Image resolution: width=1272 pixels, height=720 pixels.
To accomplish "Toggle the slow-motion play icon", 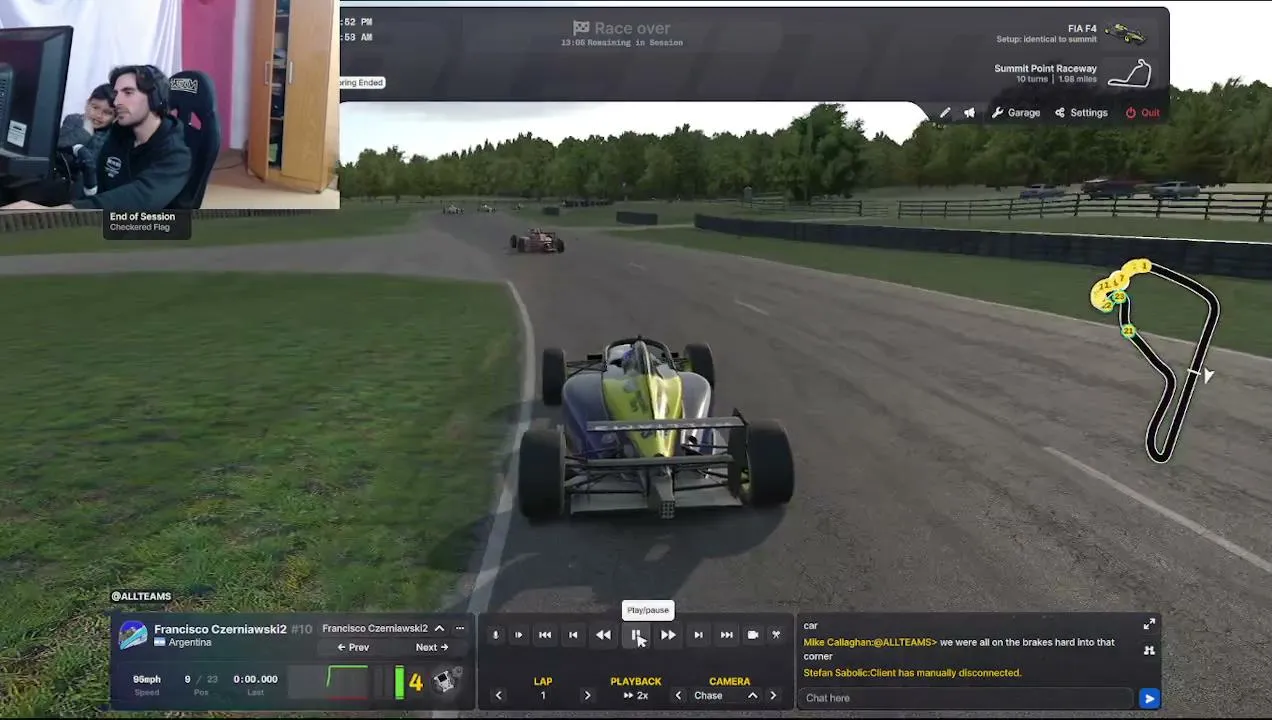I will click(518, 635).
